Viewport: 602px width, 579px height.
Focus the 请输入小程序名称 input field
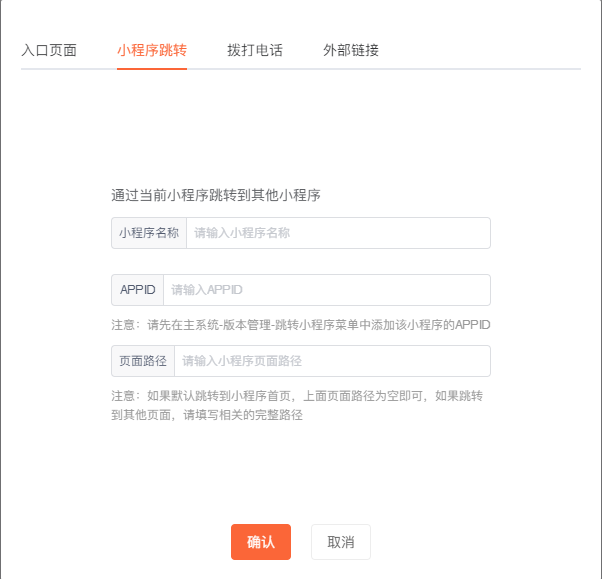(338, 233)
